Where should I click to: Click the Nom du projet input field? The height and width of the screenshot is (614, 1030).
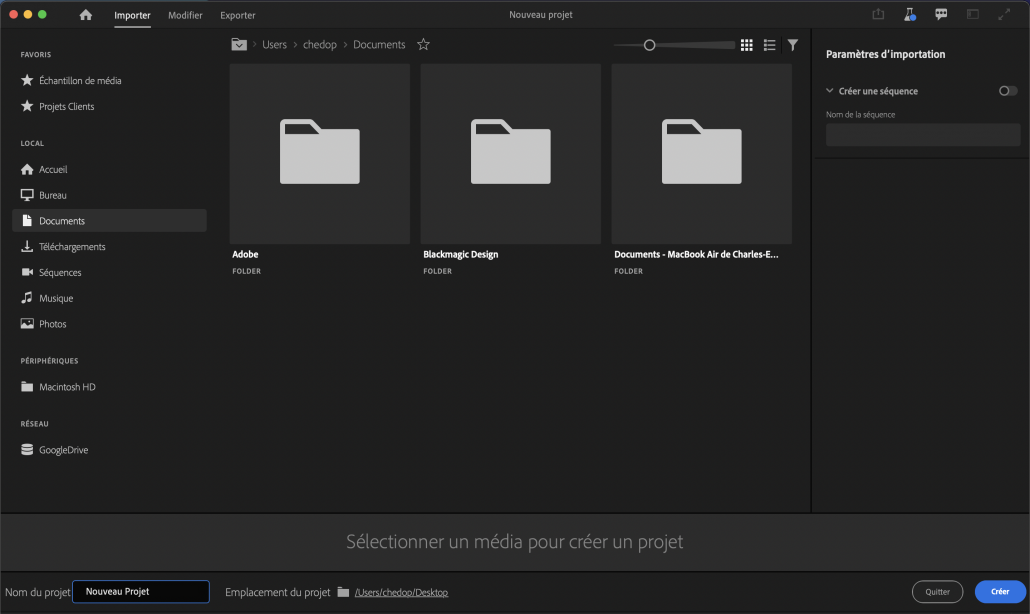[141, 592]
